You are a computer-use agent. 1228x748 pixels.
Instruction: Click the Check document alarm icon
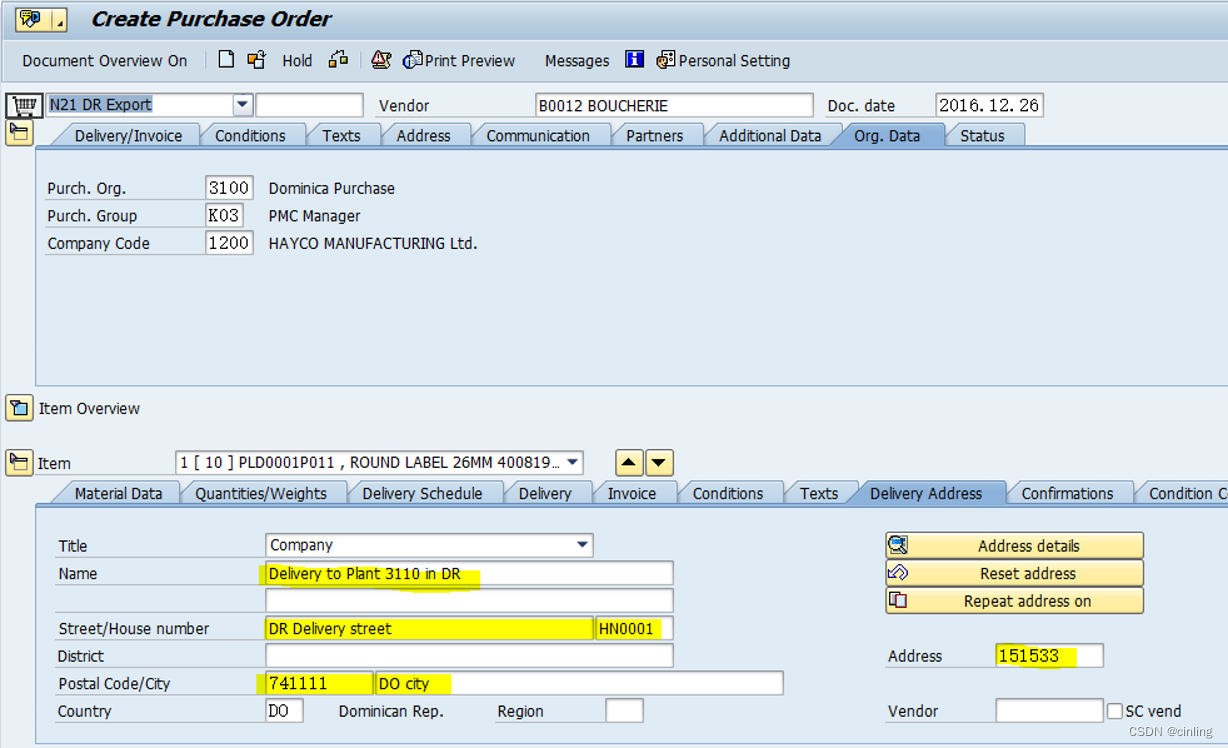[381, 60]
